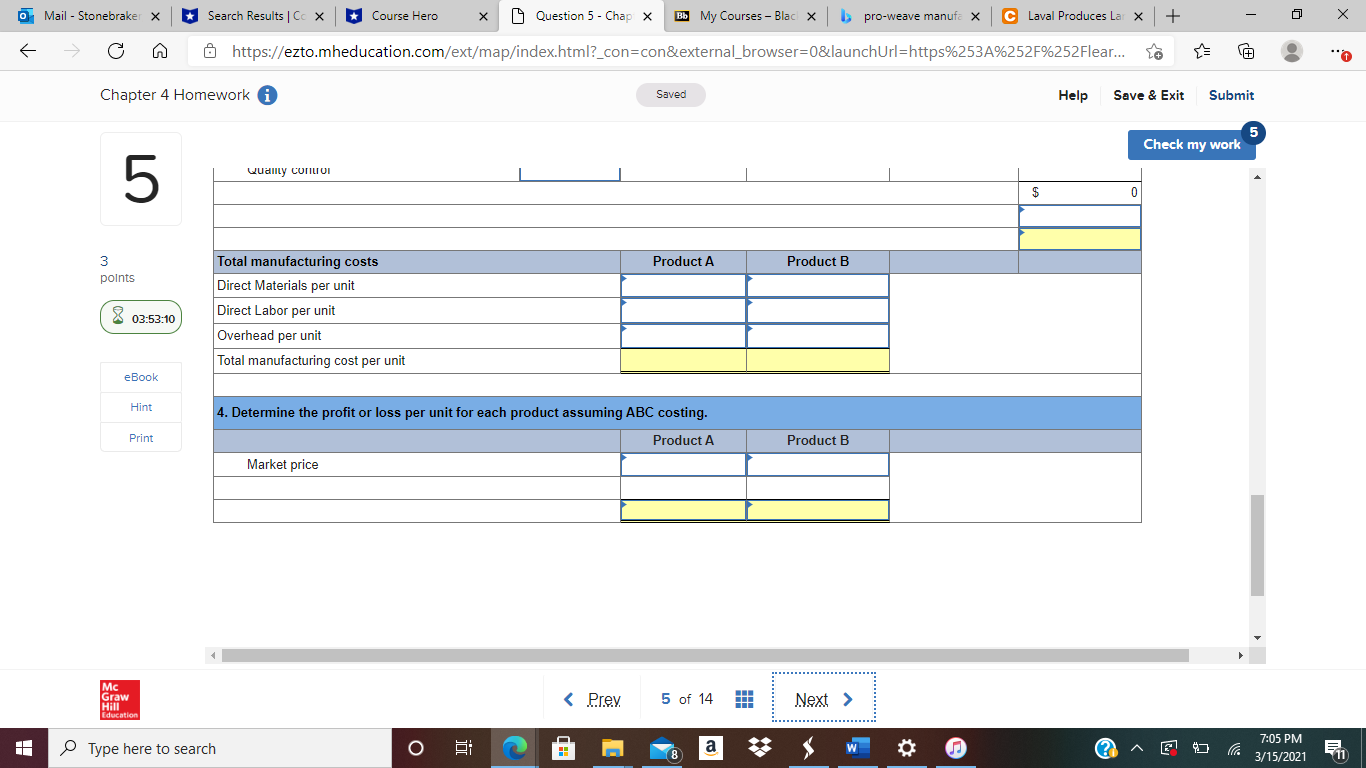
Task: Add this page to favorites via star icon
Action: pyautogui.click(x=1153, y=51)
